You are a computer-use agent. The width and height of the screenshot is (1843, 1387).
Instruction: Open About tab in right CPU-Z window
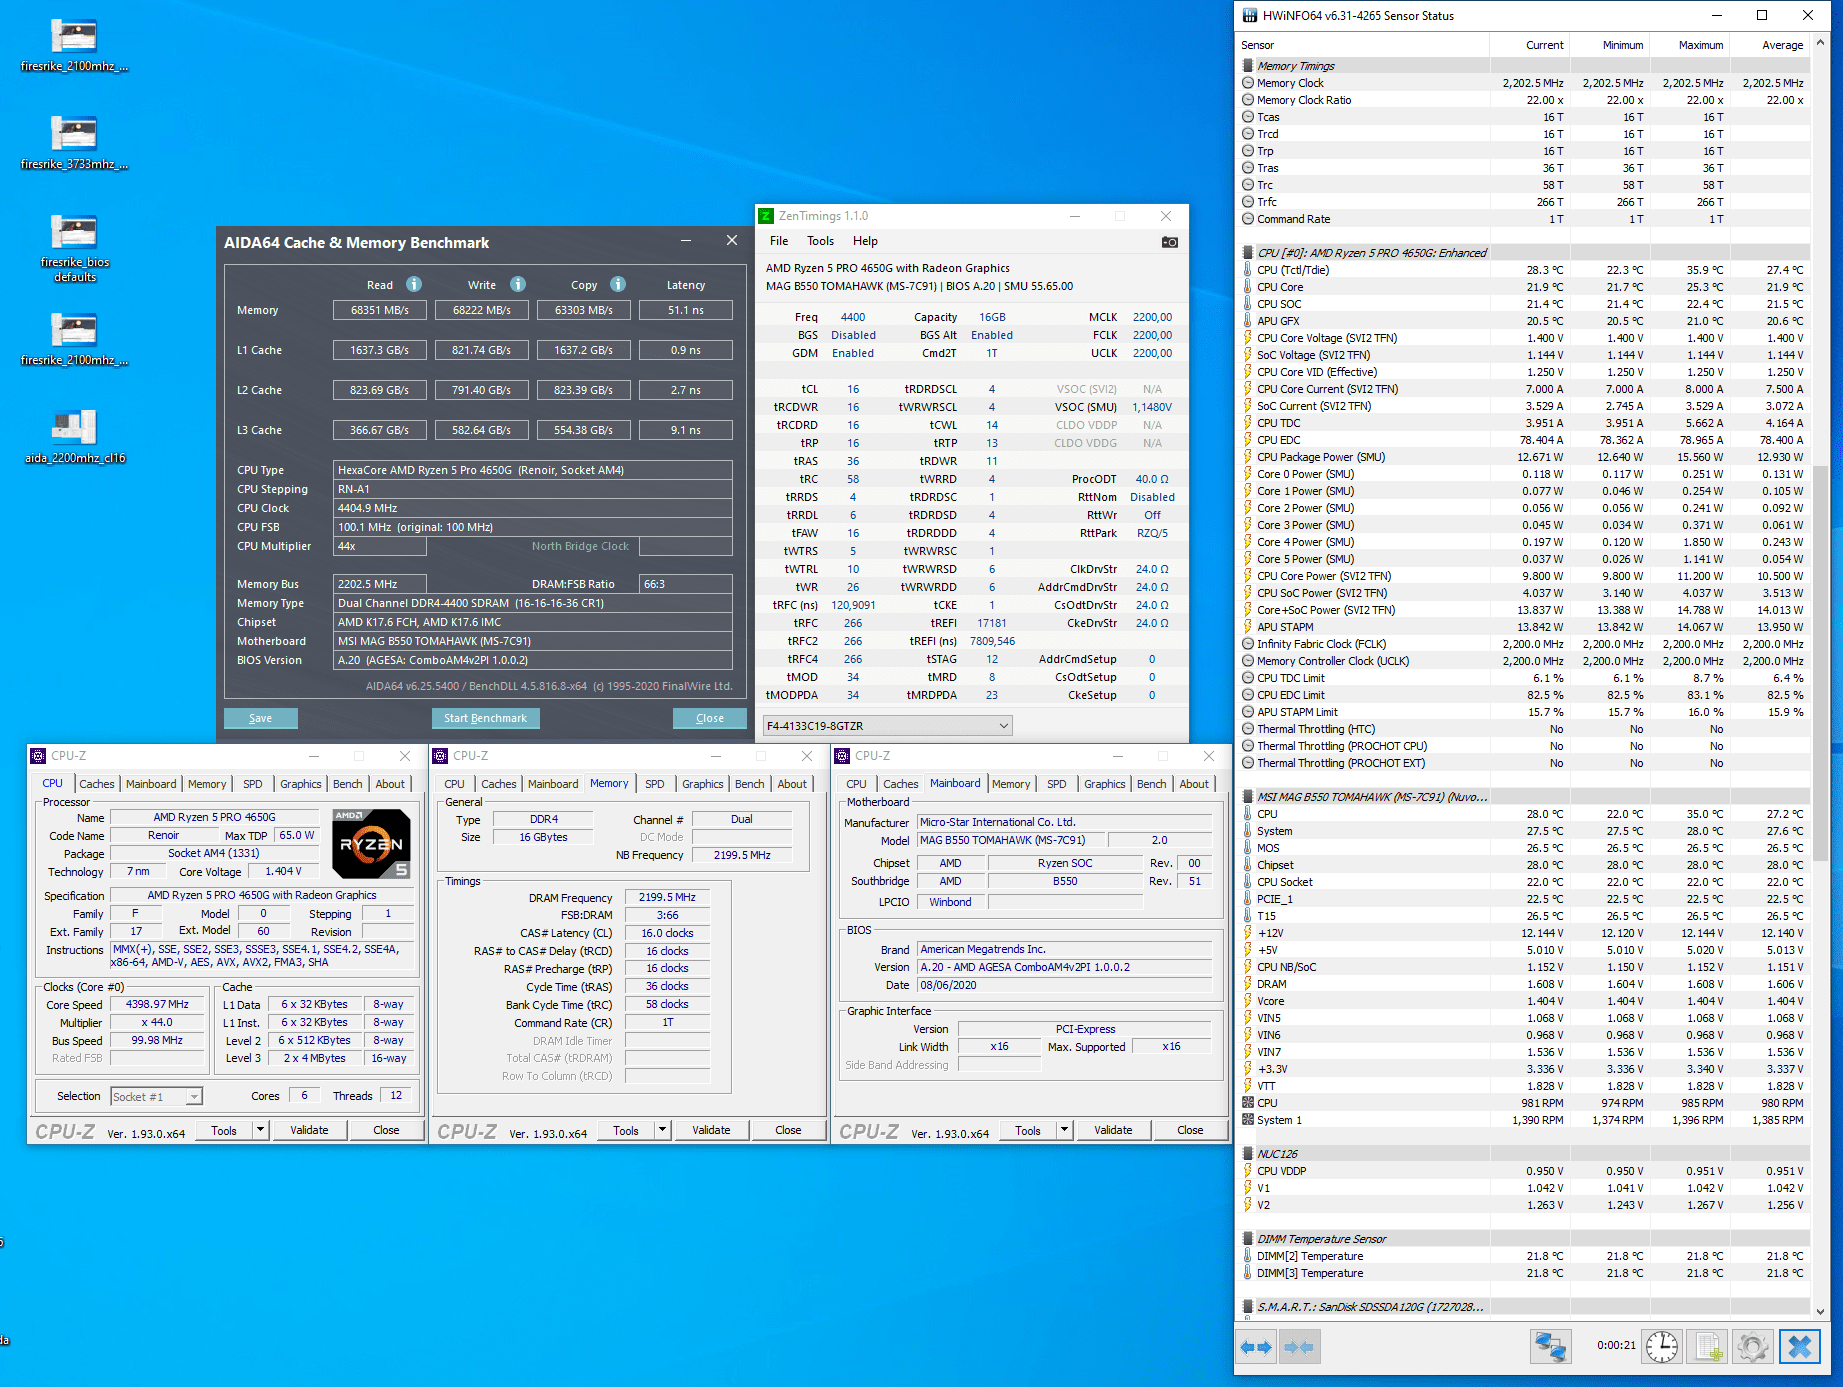coord(1194,784)
